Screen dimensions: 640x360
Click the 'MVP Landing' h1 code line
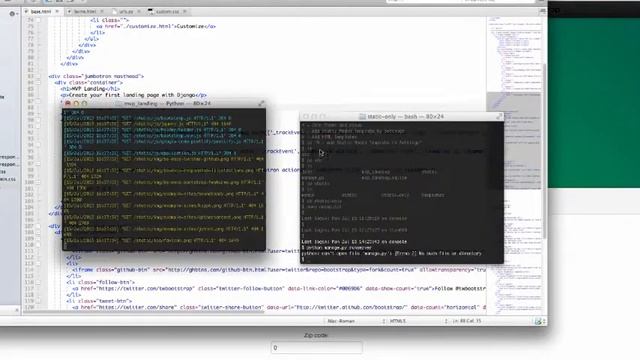90,89
